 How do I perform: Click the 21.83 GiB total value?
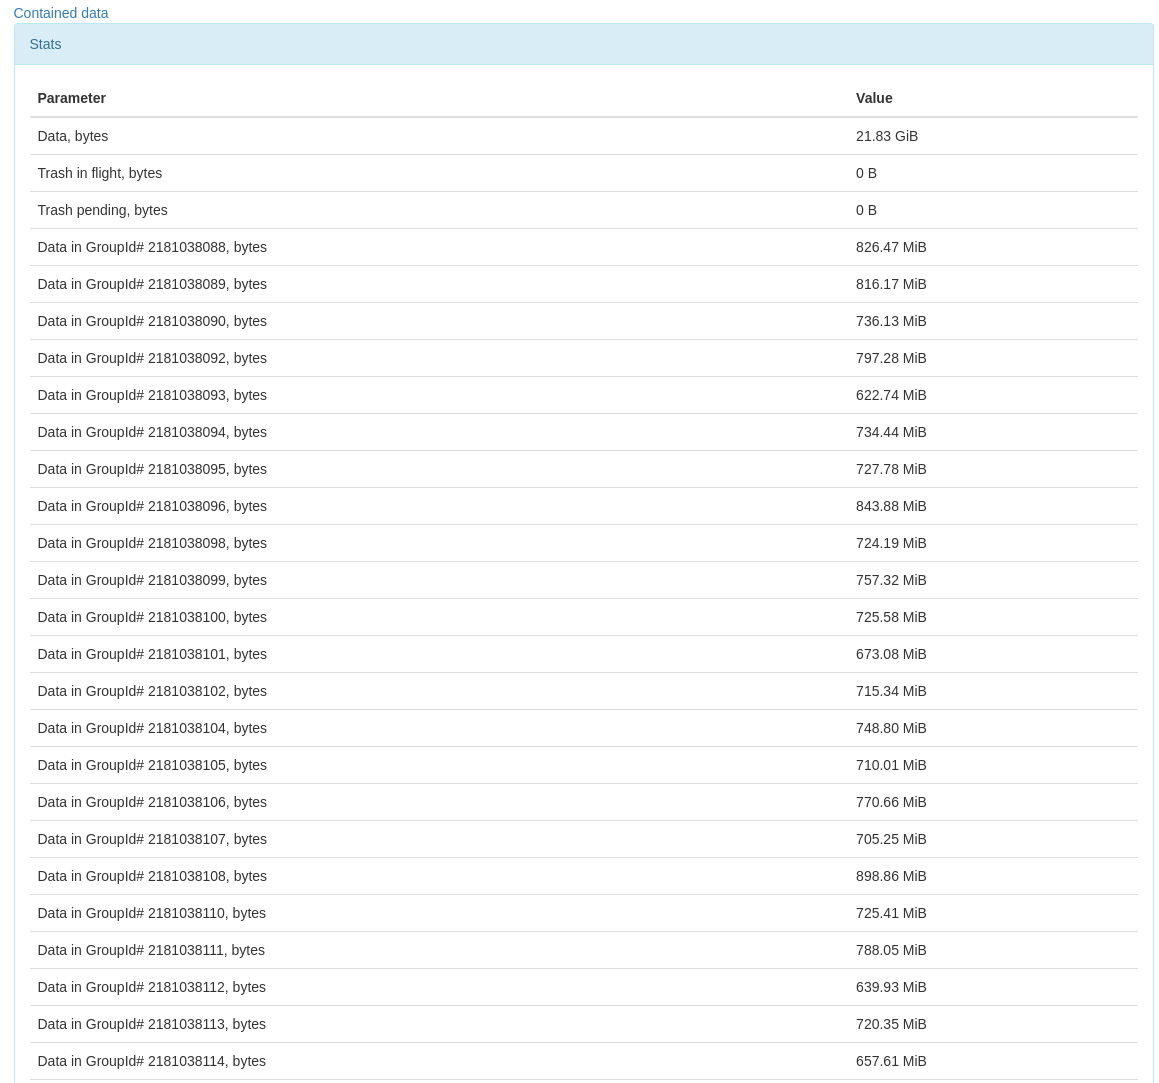coord(886,136)
